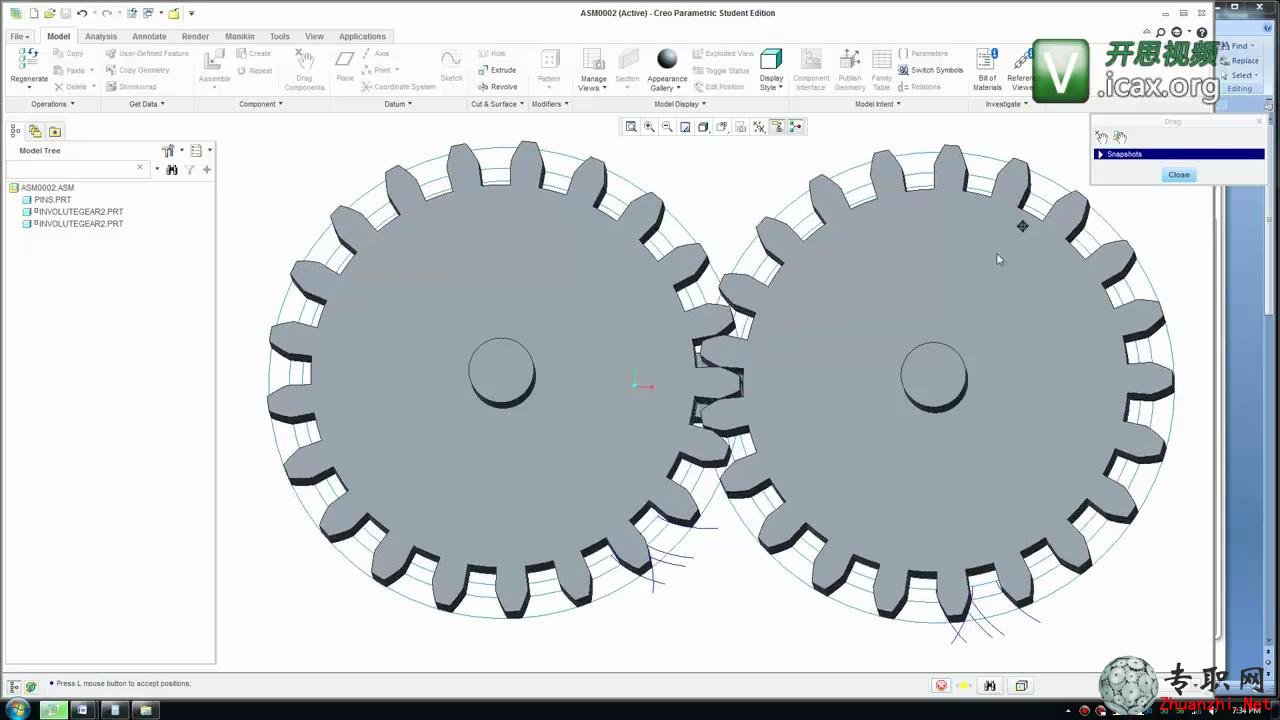The image size is (1280, 720).
Task: Toggle Datum display filters in graphics toolbar
Action: (x=759, y=127)
